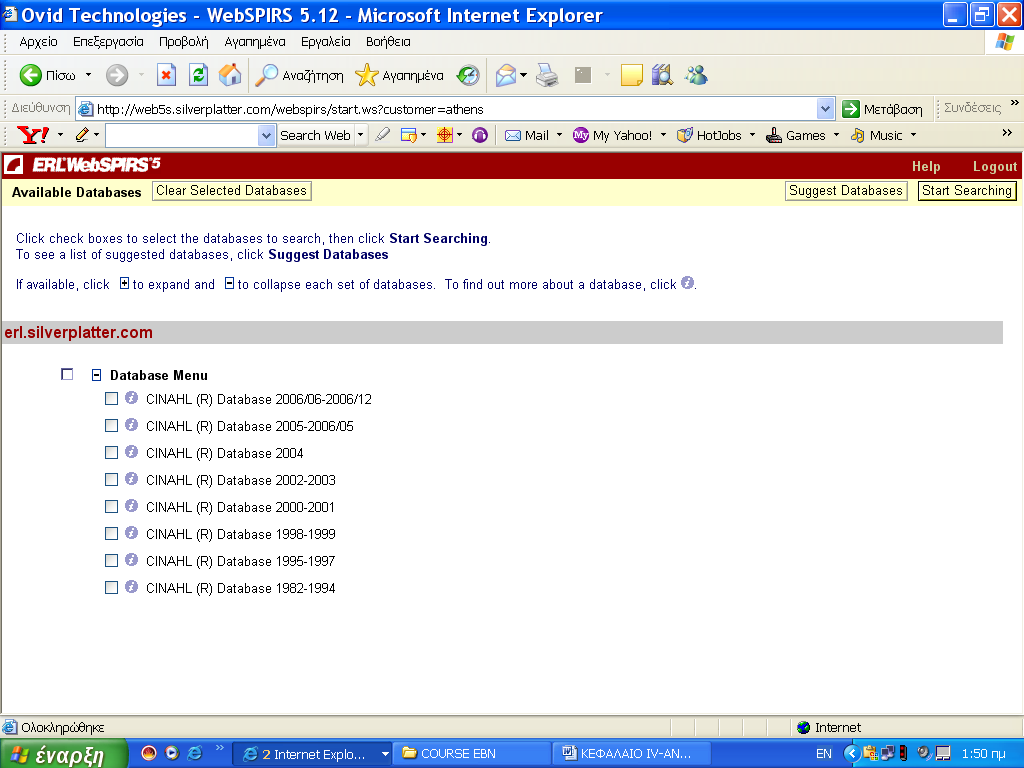Click the purple headphones Yahoo icon

pyautogui.click(x=480, y=135)
